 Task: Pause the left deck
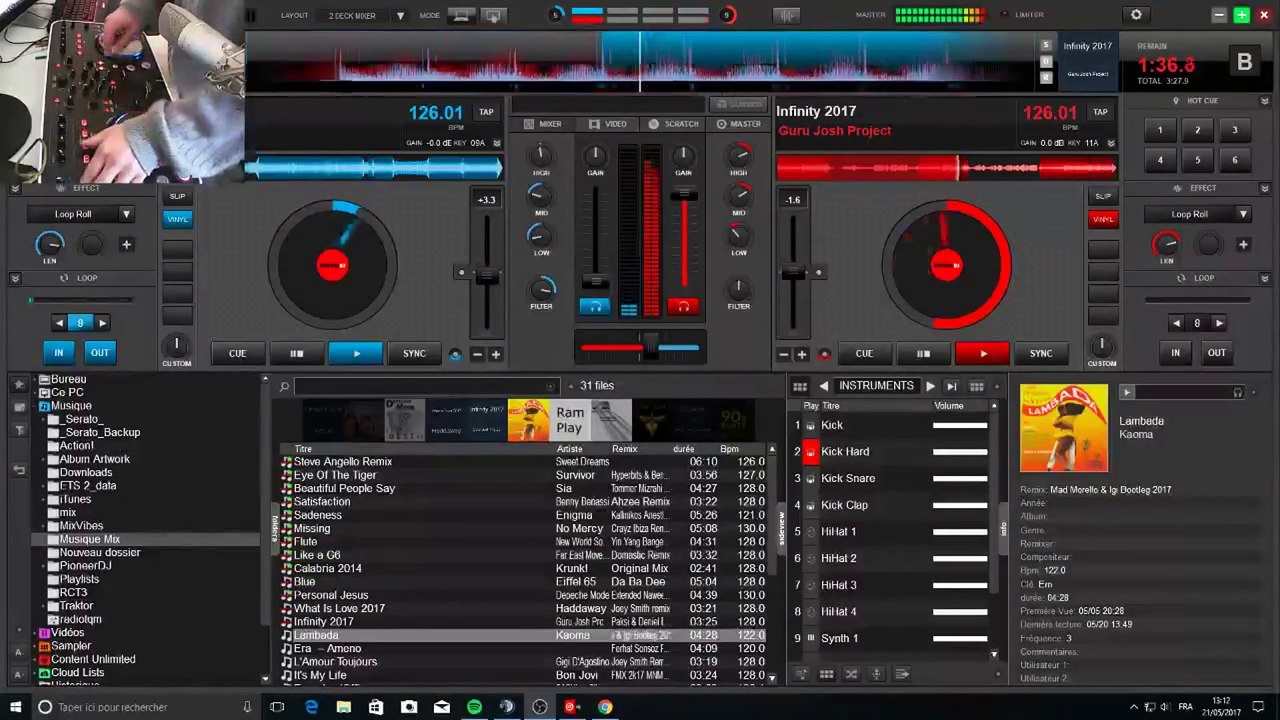[x=297, y=353]
